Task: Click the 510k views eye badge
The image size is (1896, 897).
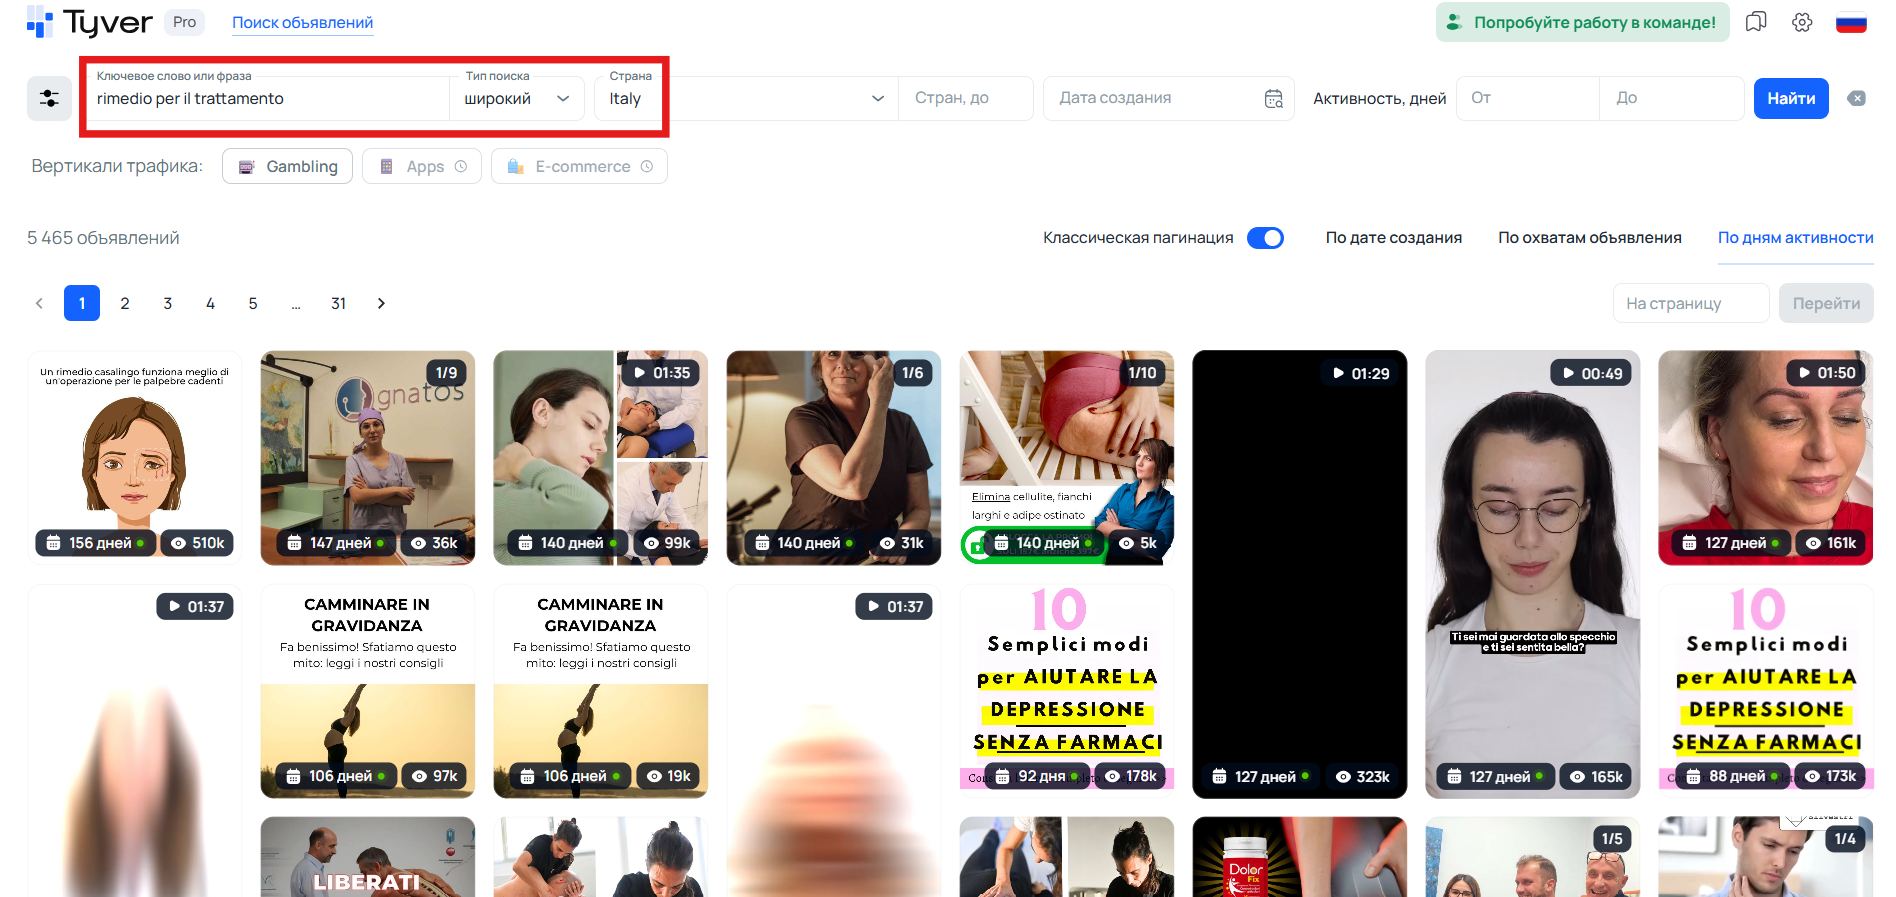Action: [197, 543]
